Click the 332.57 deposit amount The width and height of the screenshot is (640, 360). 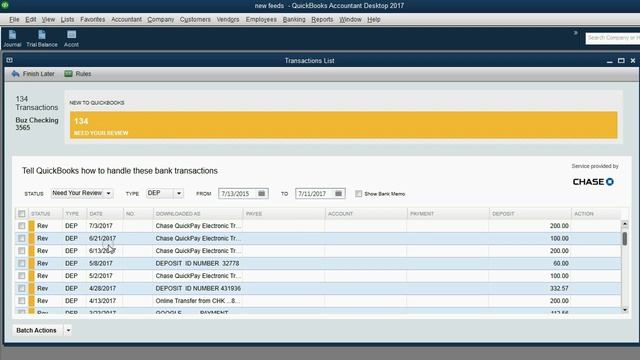pos(559,288)
